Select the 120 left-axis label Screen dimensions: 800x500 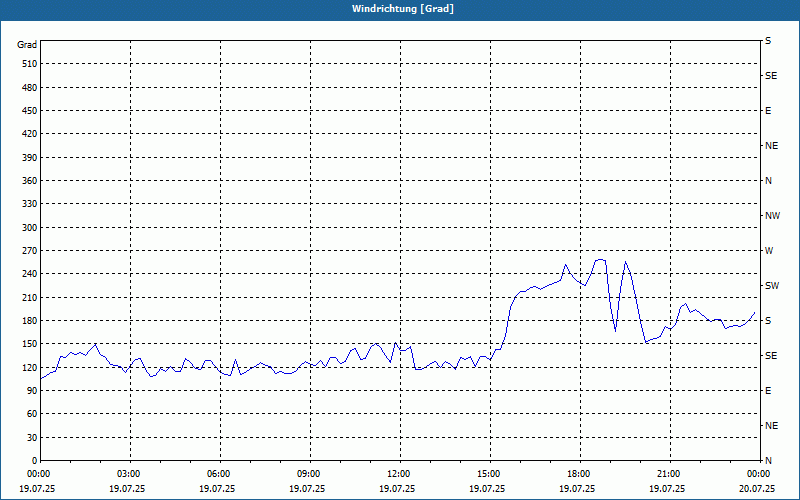click(x=30, y=367)
